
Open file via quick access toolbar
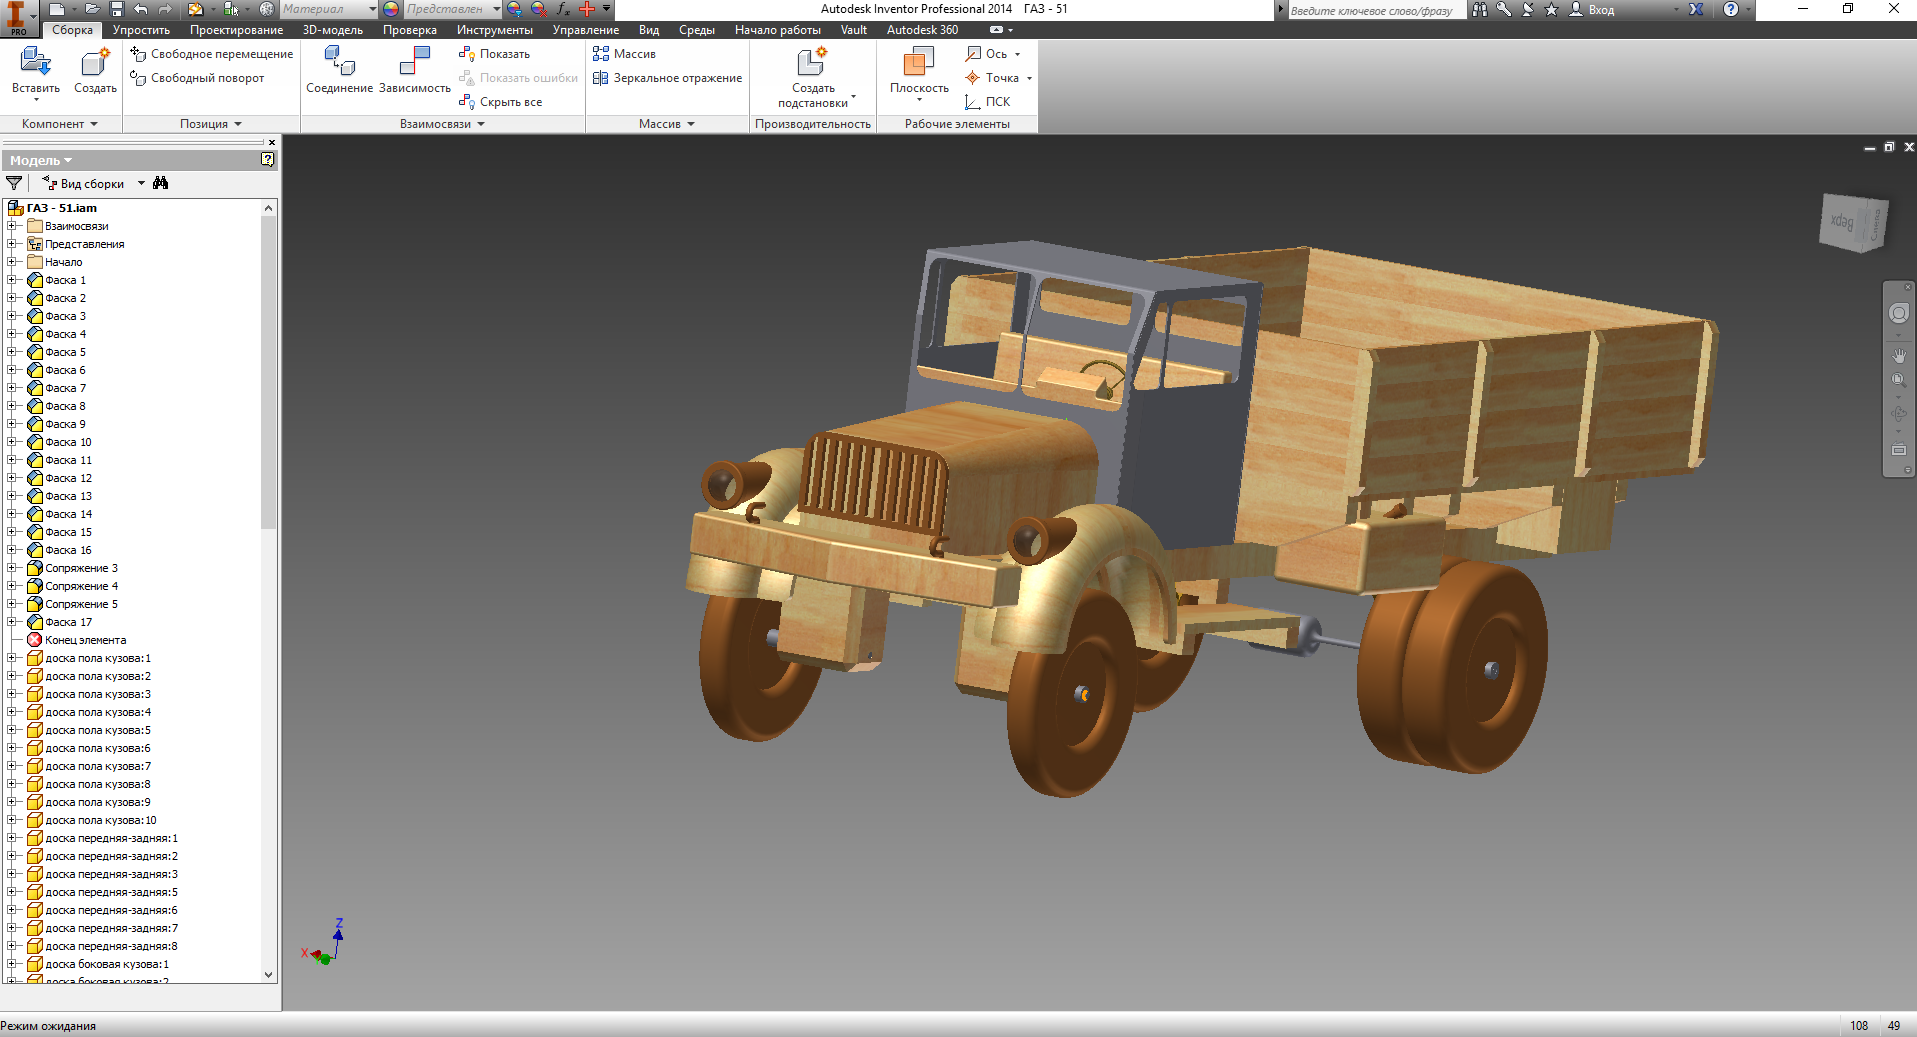coord(92,9)
